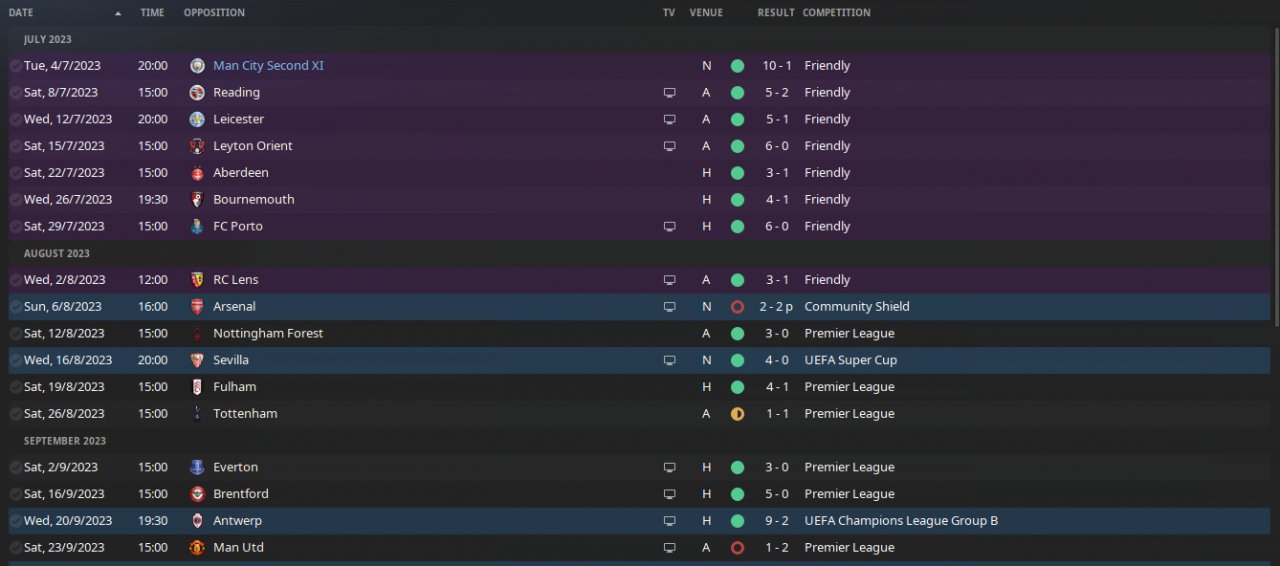This screenshot has height=566, width=1280.
Task: Click the Arsenal club badge icon
Action: 197,307
